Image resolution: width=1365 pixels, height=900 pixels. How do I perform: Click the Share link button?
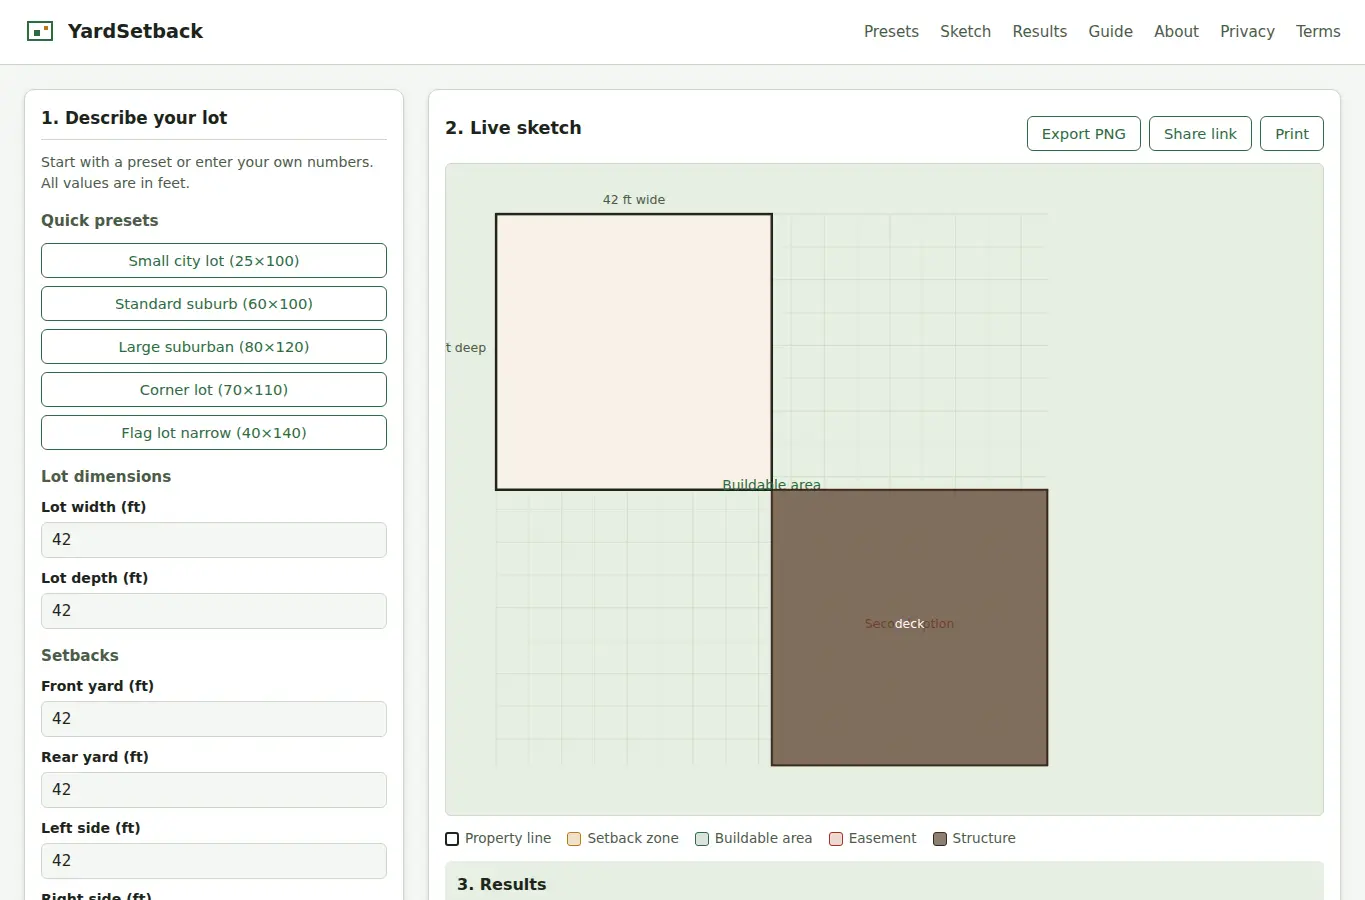1200,134
